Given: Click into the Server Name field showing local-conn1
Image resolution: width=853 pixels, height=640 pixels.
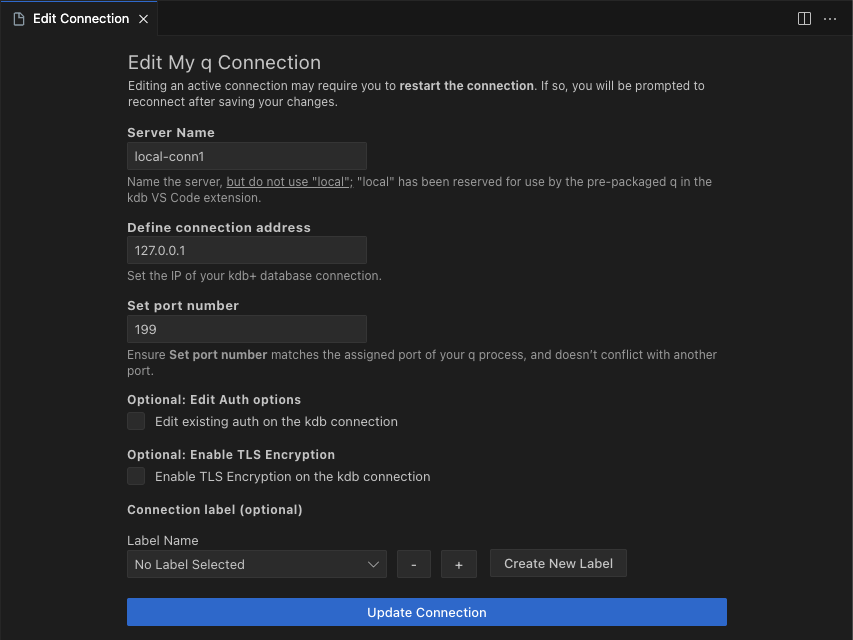Looking at the screenshot, I should click(246, 155).
